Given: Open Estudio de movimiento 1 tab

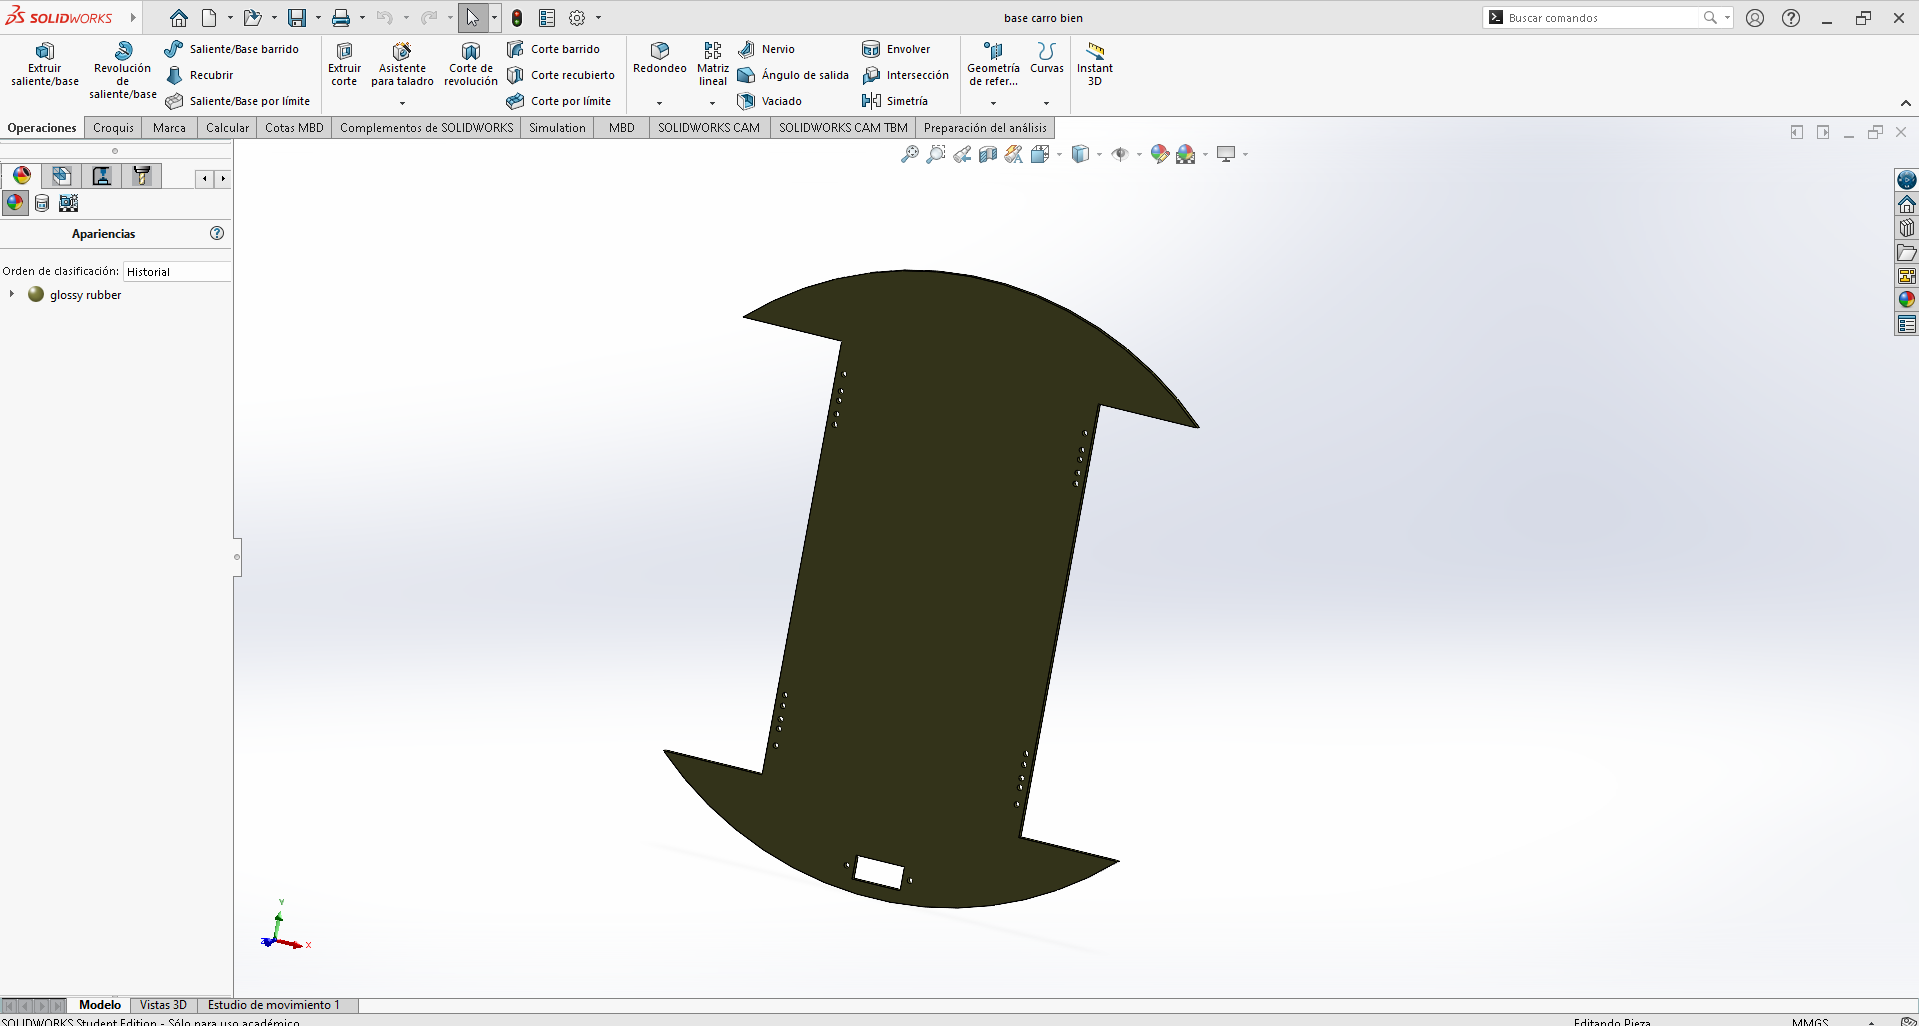Looking at the screenshot, I should point(273,1005).
